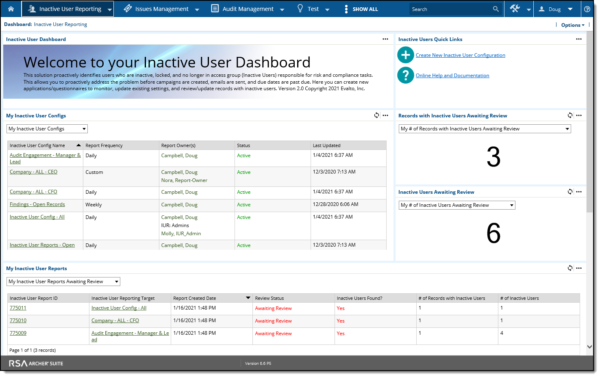The width and height of the screenshot is (600, 377).
Task: Open the Help question mark icon in top bar
Action: [587, 9]
